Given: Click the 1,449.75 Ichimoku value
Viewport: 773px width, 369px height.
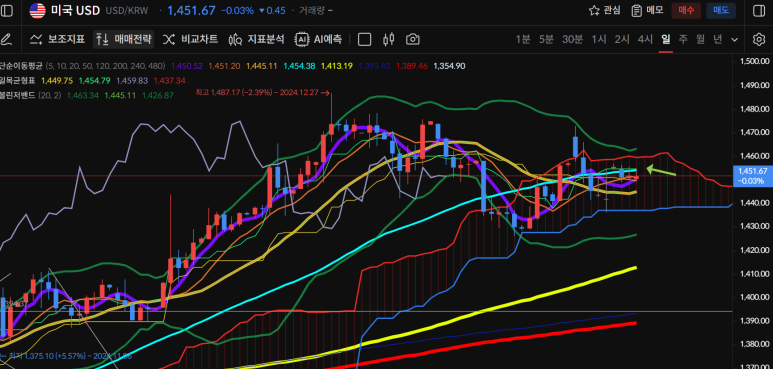Looking at the screenshot, I should tap(58, 80).
